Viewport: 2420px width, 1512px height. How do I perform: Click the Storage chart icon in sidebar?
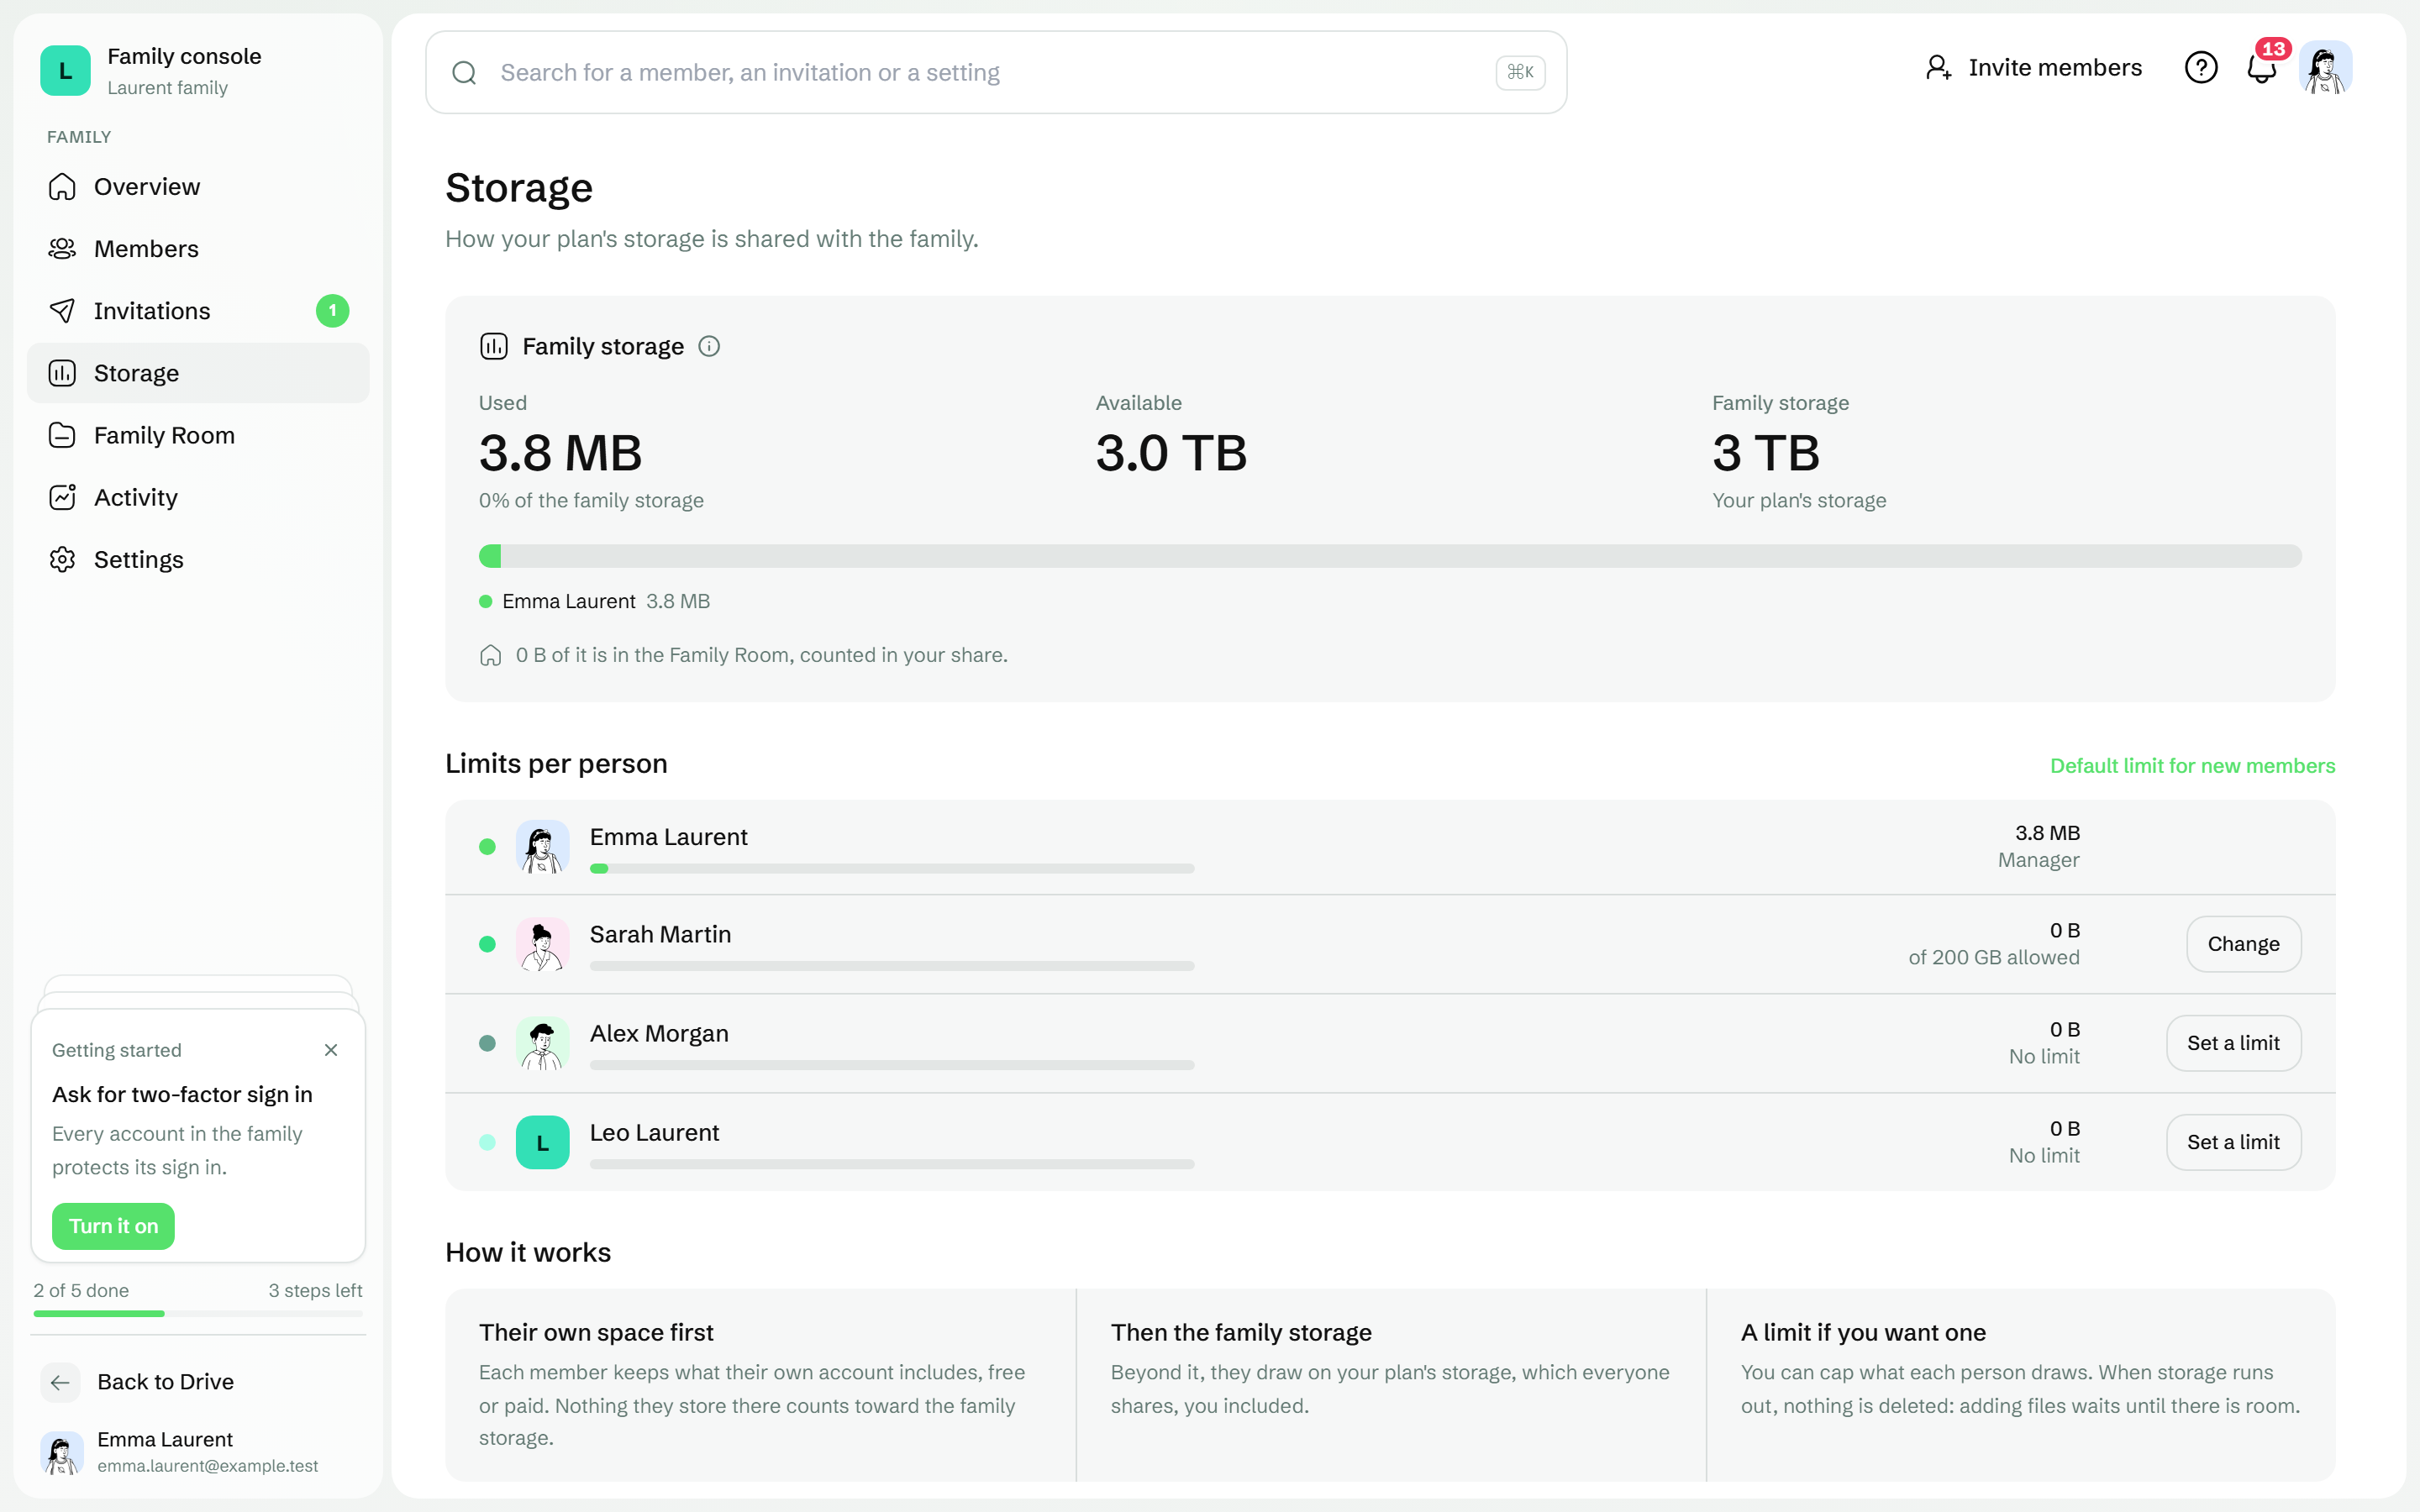[x=62, y=373]
